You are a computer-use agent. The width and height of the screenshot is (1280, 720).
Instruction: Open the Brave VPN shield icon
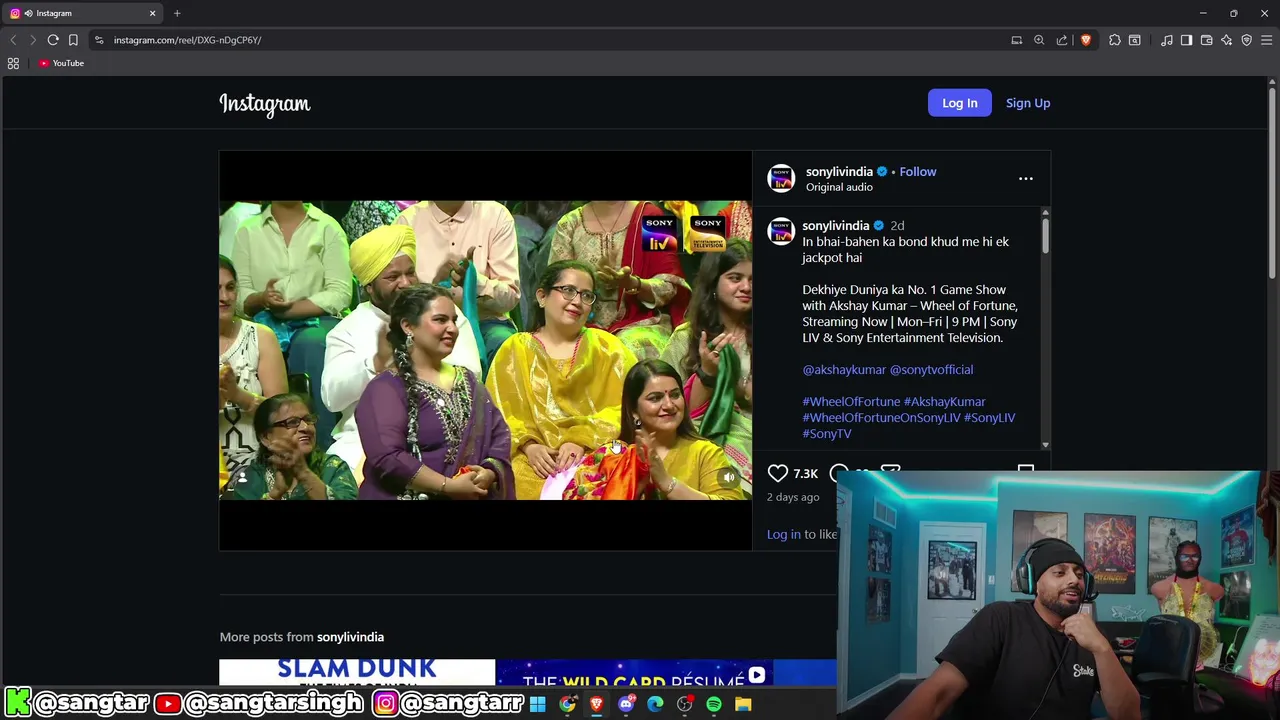click(x=1247, y=40)
